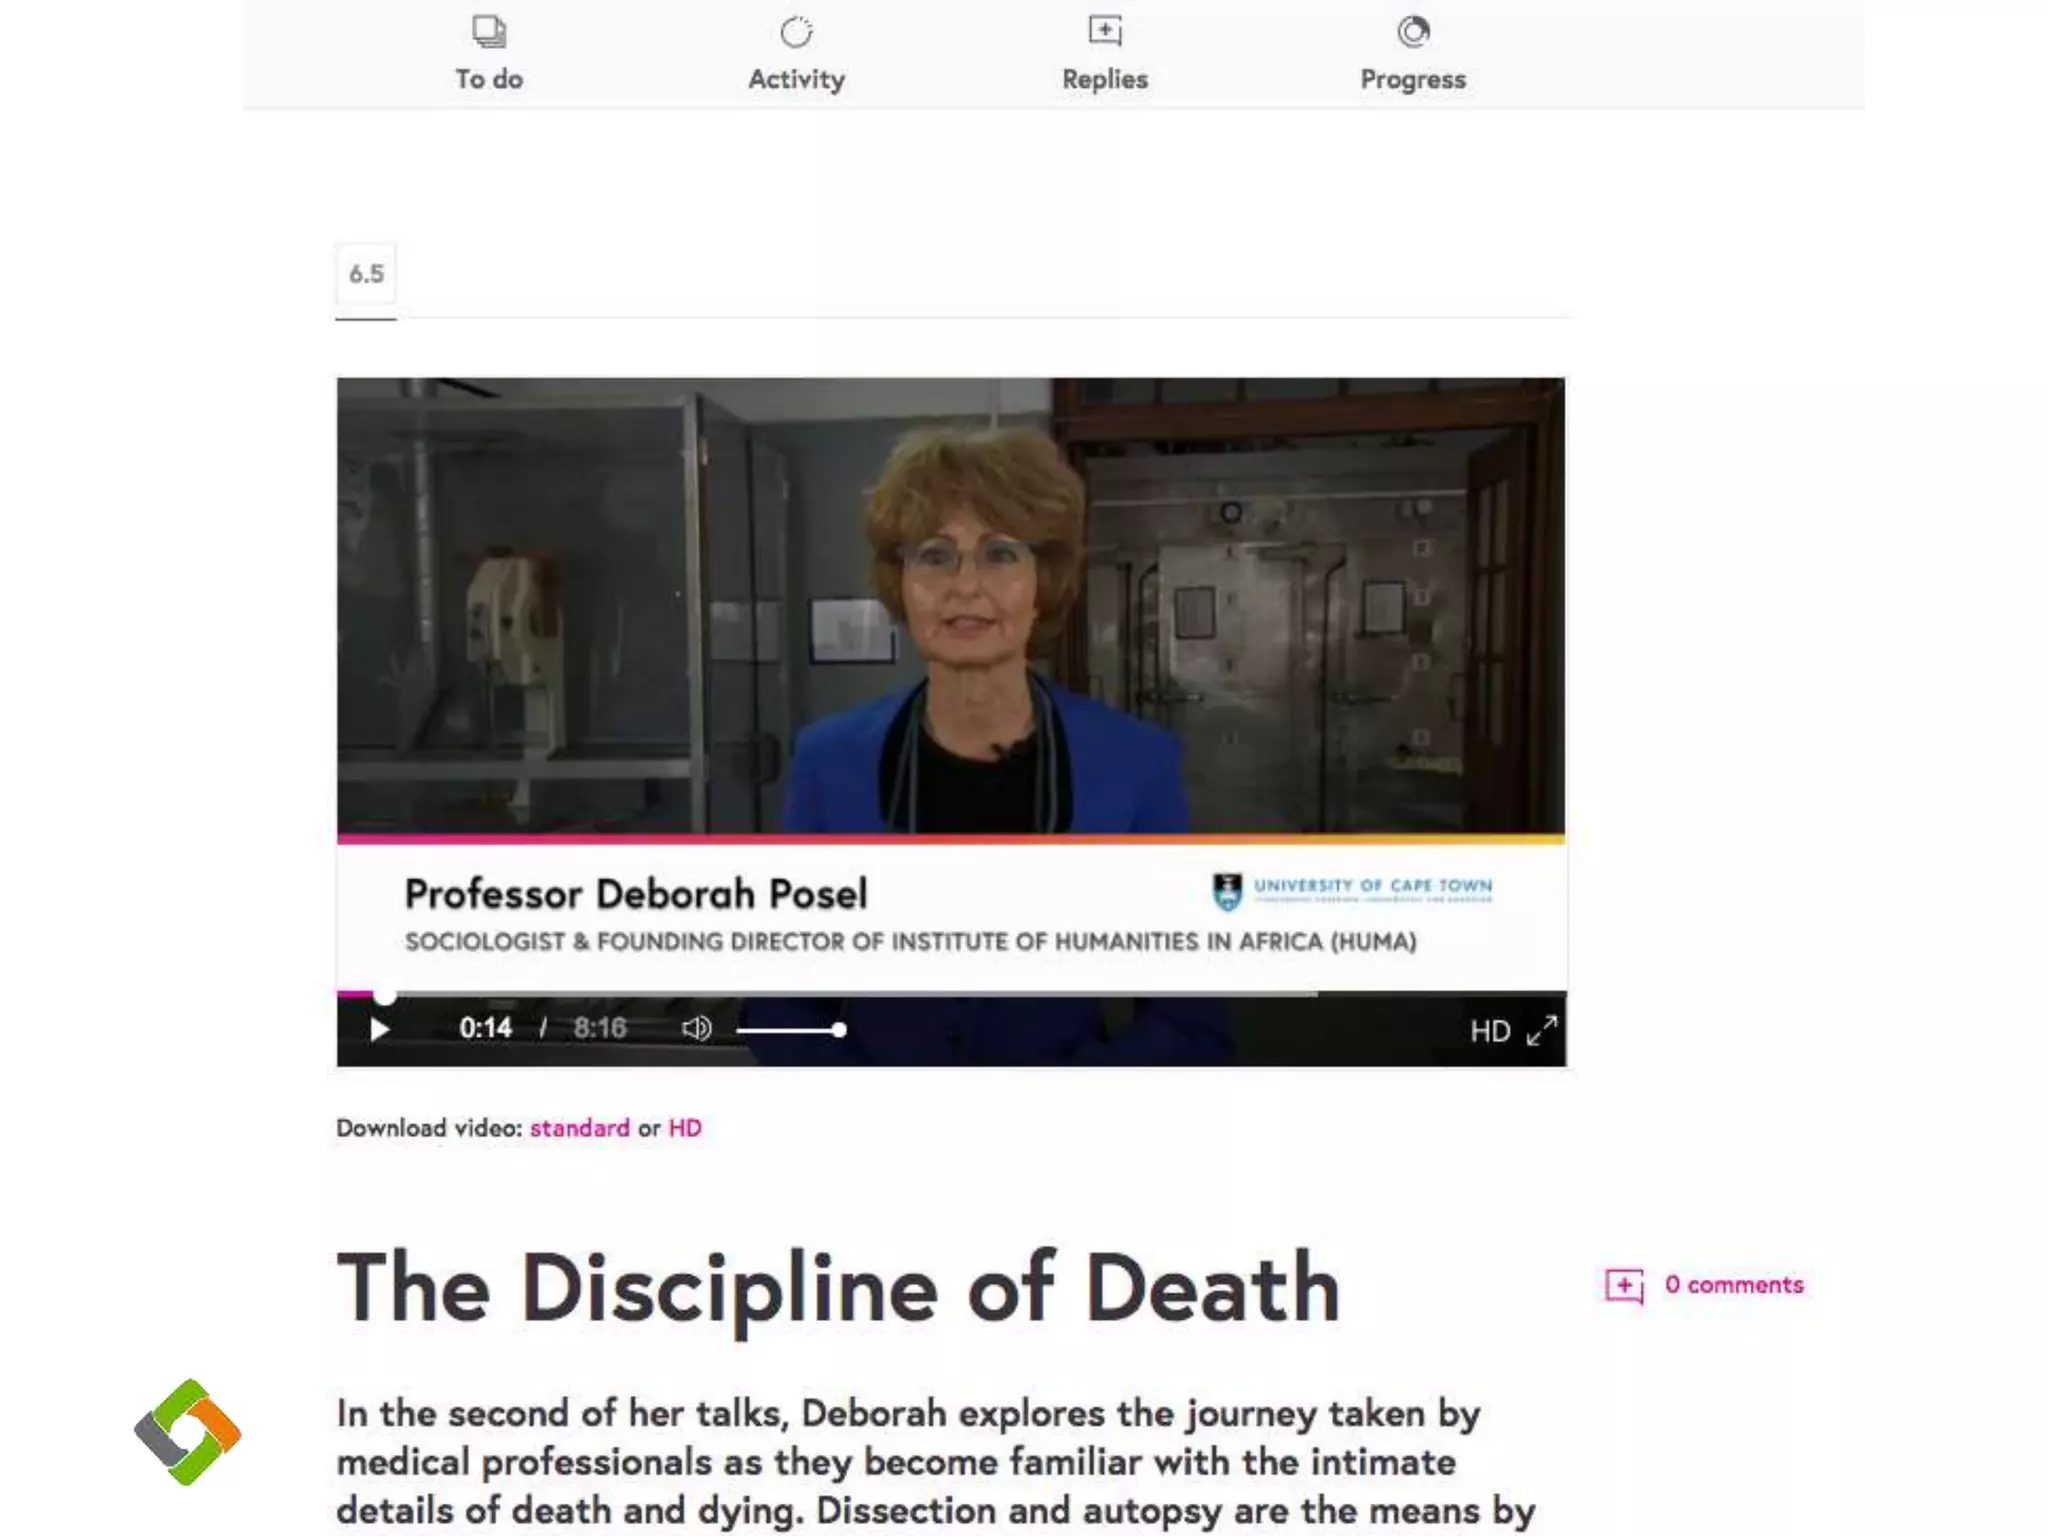Screen dimensions: 2048x1536
Task: Download the standard video version
Action: (x=580, y=1128)
